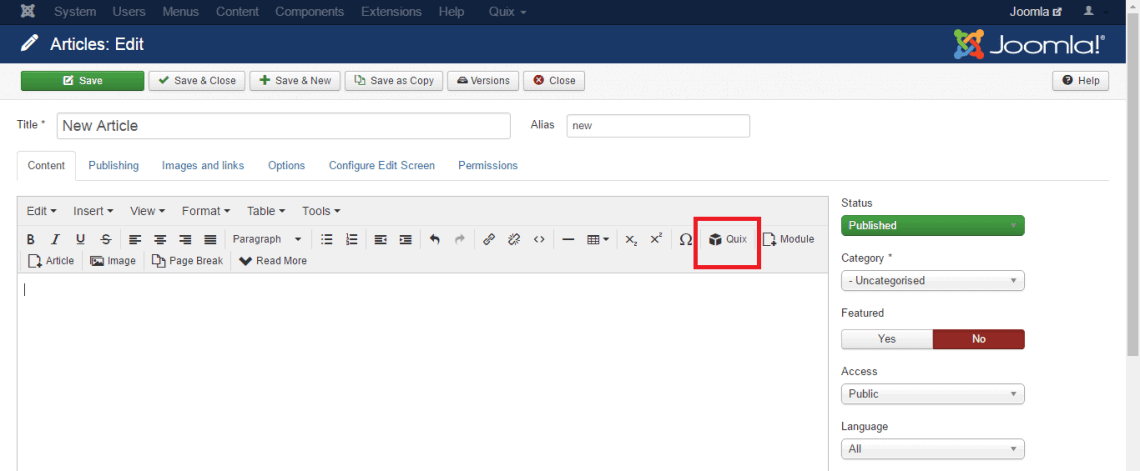Set Featured to Yes
Screen dimensions: 1140x471
(887, 339)
